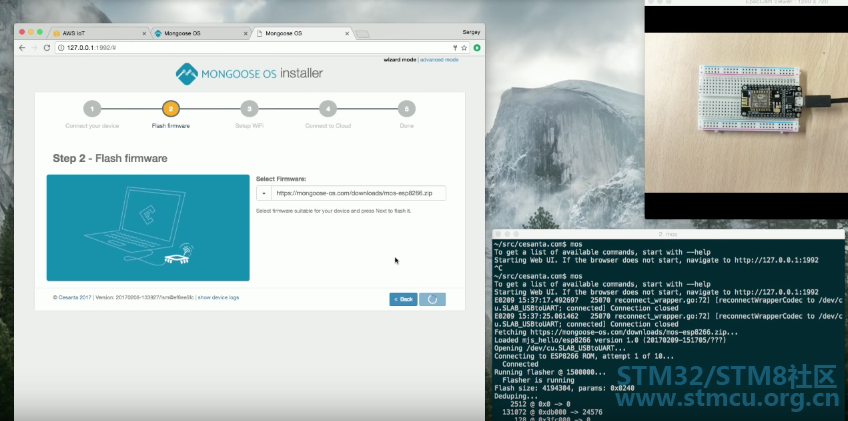Click the 'Flash size: 4194304' terminal line
The image size is (848, 421).
[564, 388]
